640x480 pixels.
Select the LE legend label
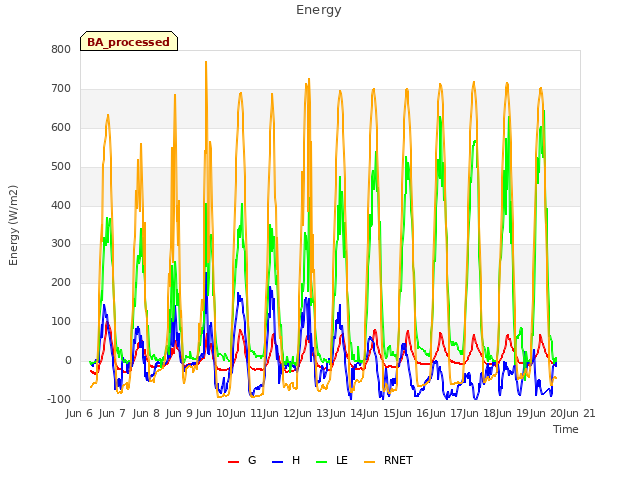342,460
